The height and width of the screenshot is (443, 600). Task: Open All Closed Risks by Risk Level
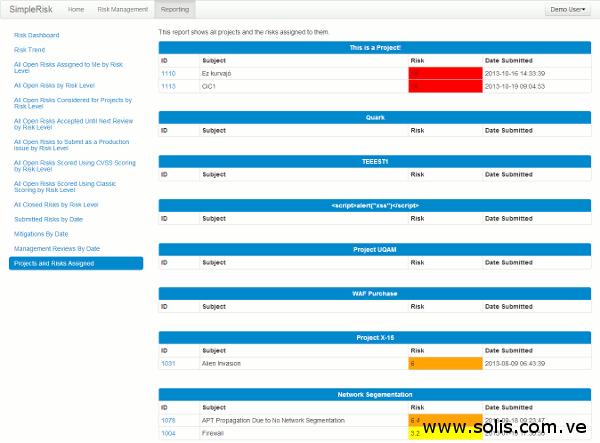click(56, 205)
